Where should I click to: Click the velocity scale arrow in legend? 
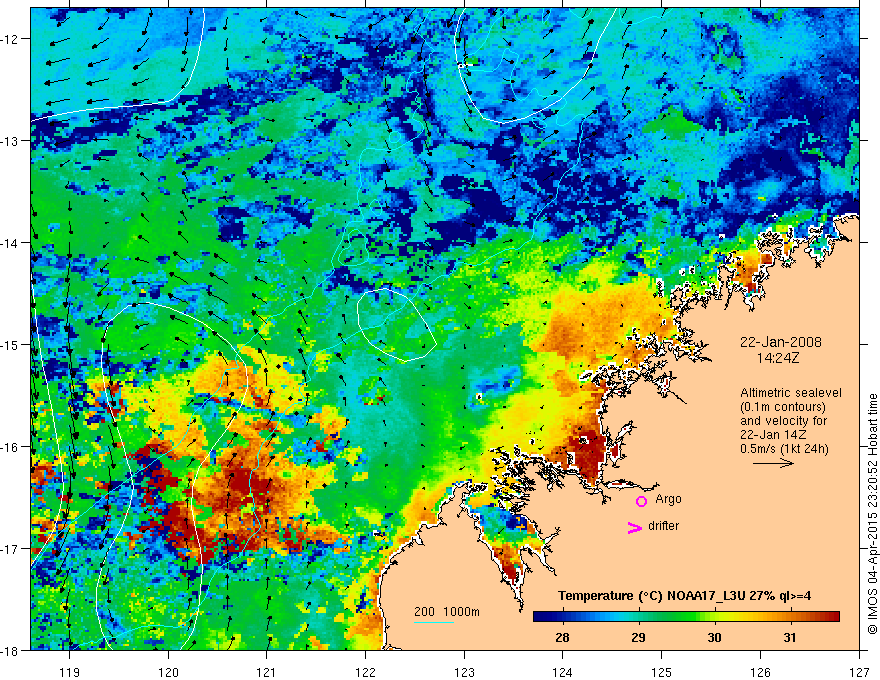click(773, 463)
